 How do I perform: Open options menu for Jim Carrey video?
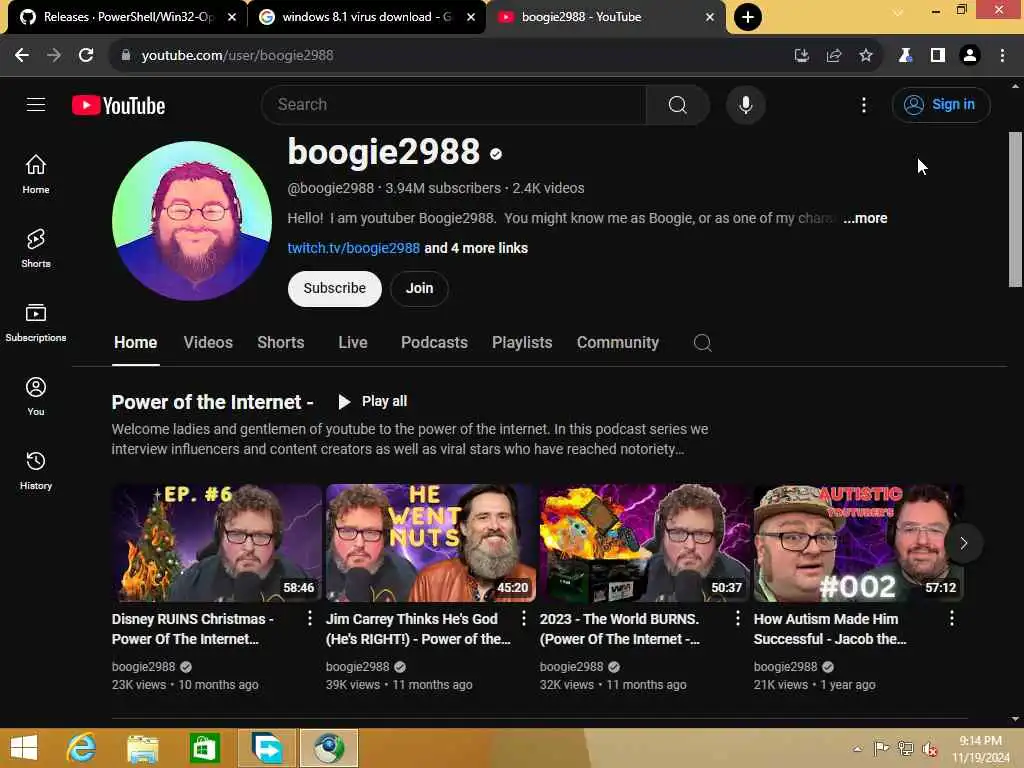pos(523,618)
